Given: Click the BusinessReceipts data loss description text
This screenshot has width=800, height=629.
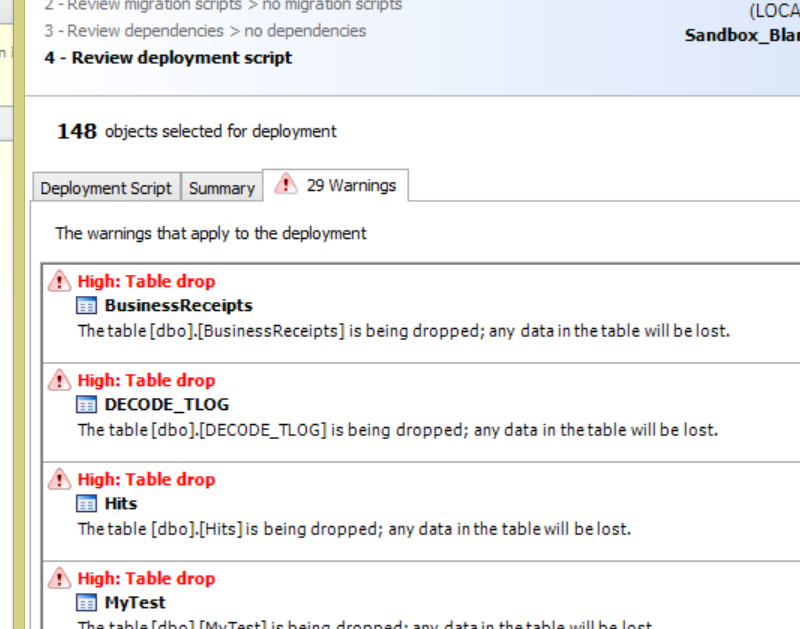Looking at the screenshot, I should point(403,330).
